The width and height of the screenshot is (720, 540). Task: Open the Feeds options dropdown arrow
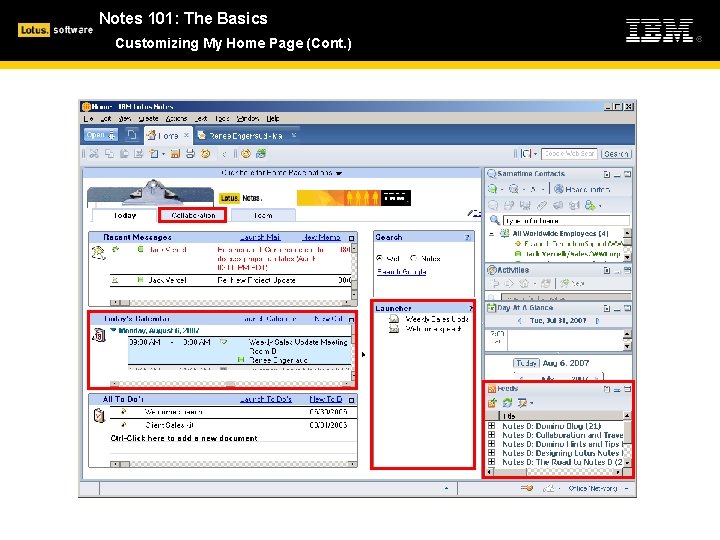coord(532,403)
